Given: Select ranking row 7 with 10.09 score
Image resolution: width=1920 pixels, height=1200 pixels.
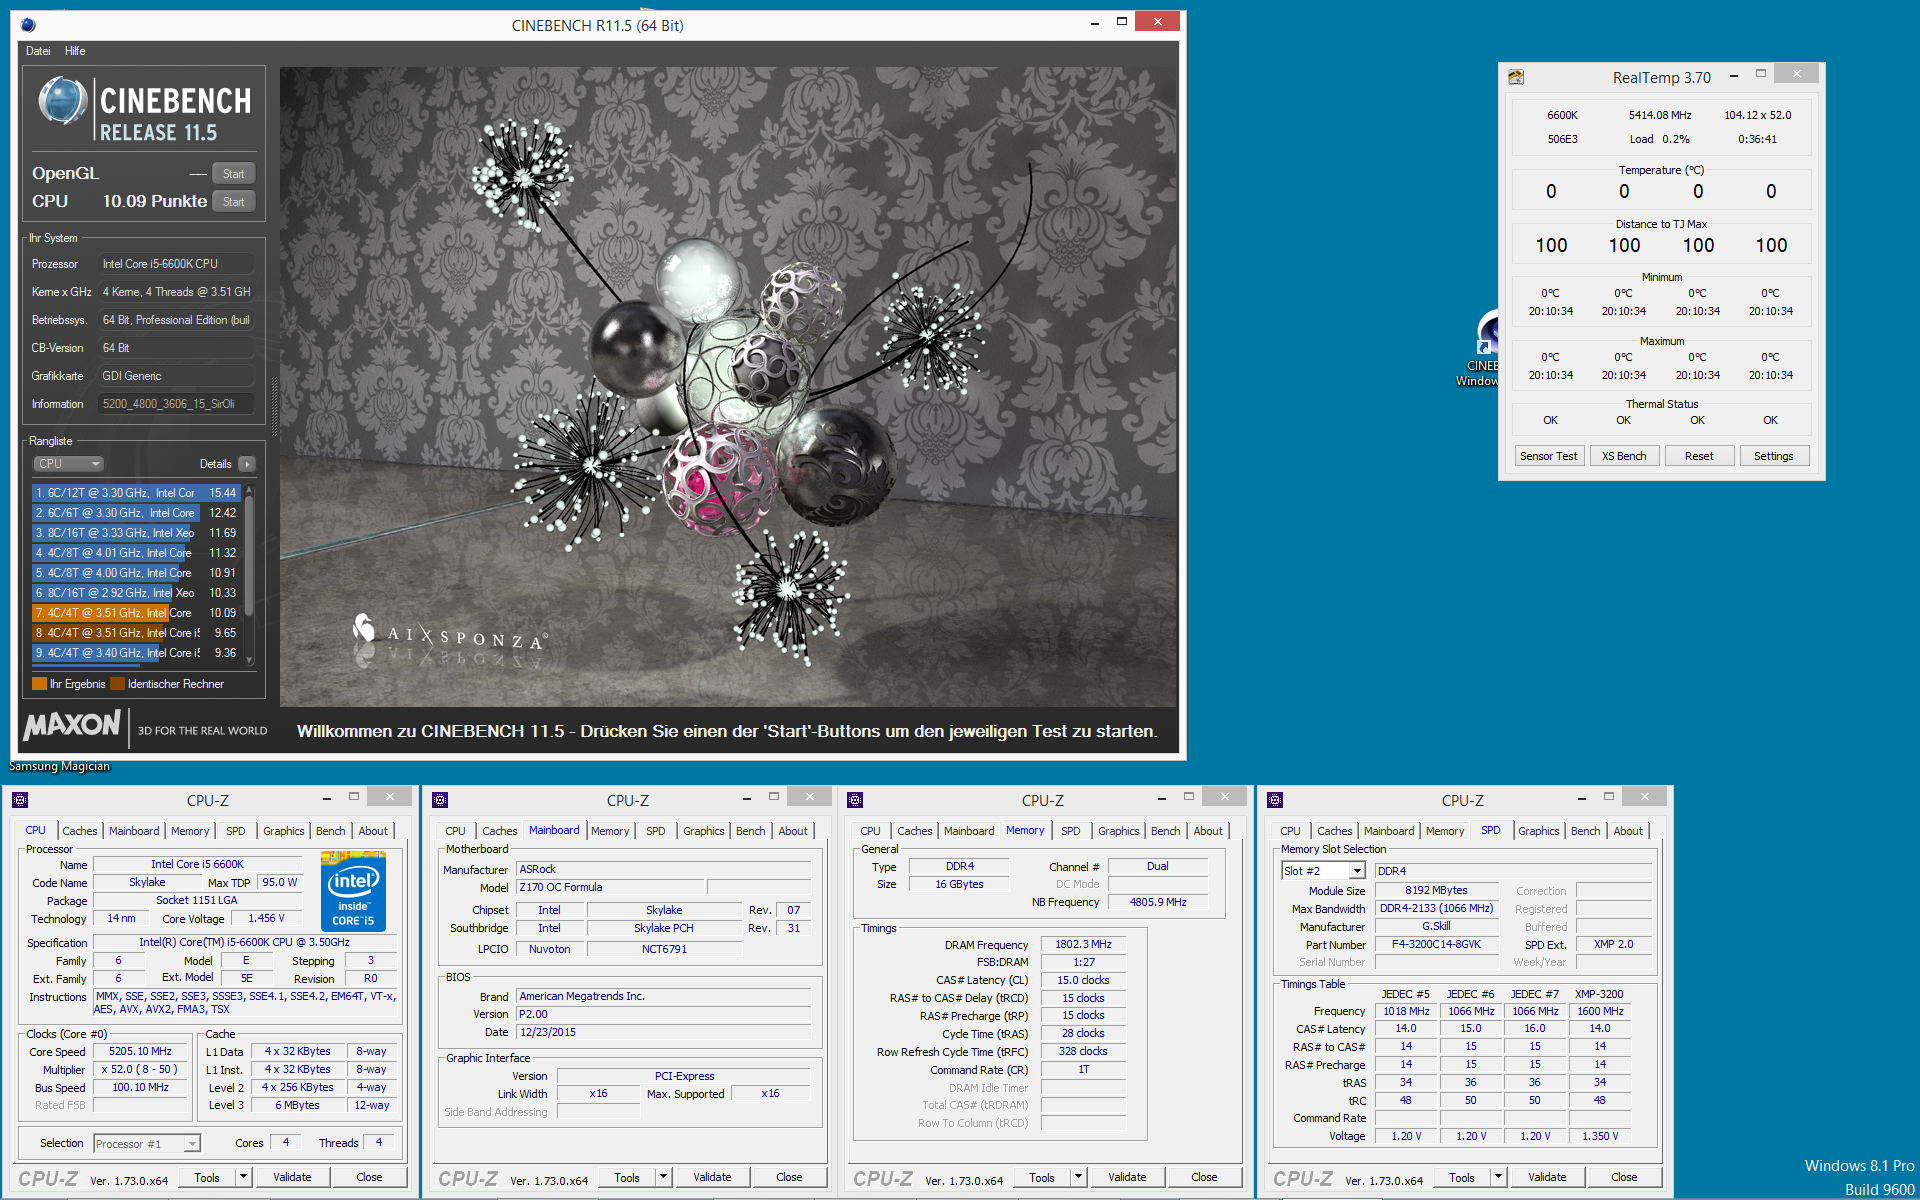Looking at the screenshot, I should pos(136,613).
